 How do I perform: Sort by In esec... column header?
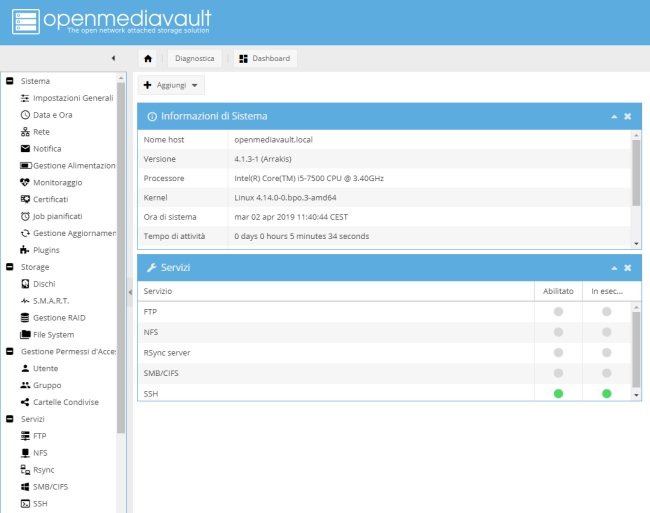[607, 291]
